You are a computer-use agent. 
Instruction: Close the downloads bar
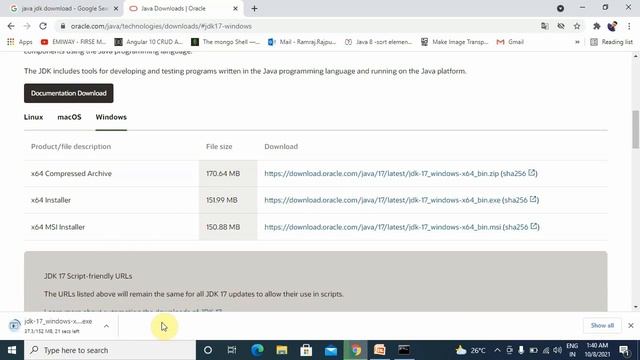point(631,325)
